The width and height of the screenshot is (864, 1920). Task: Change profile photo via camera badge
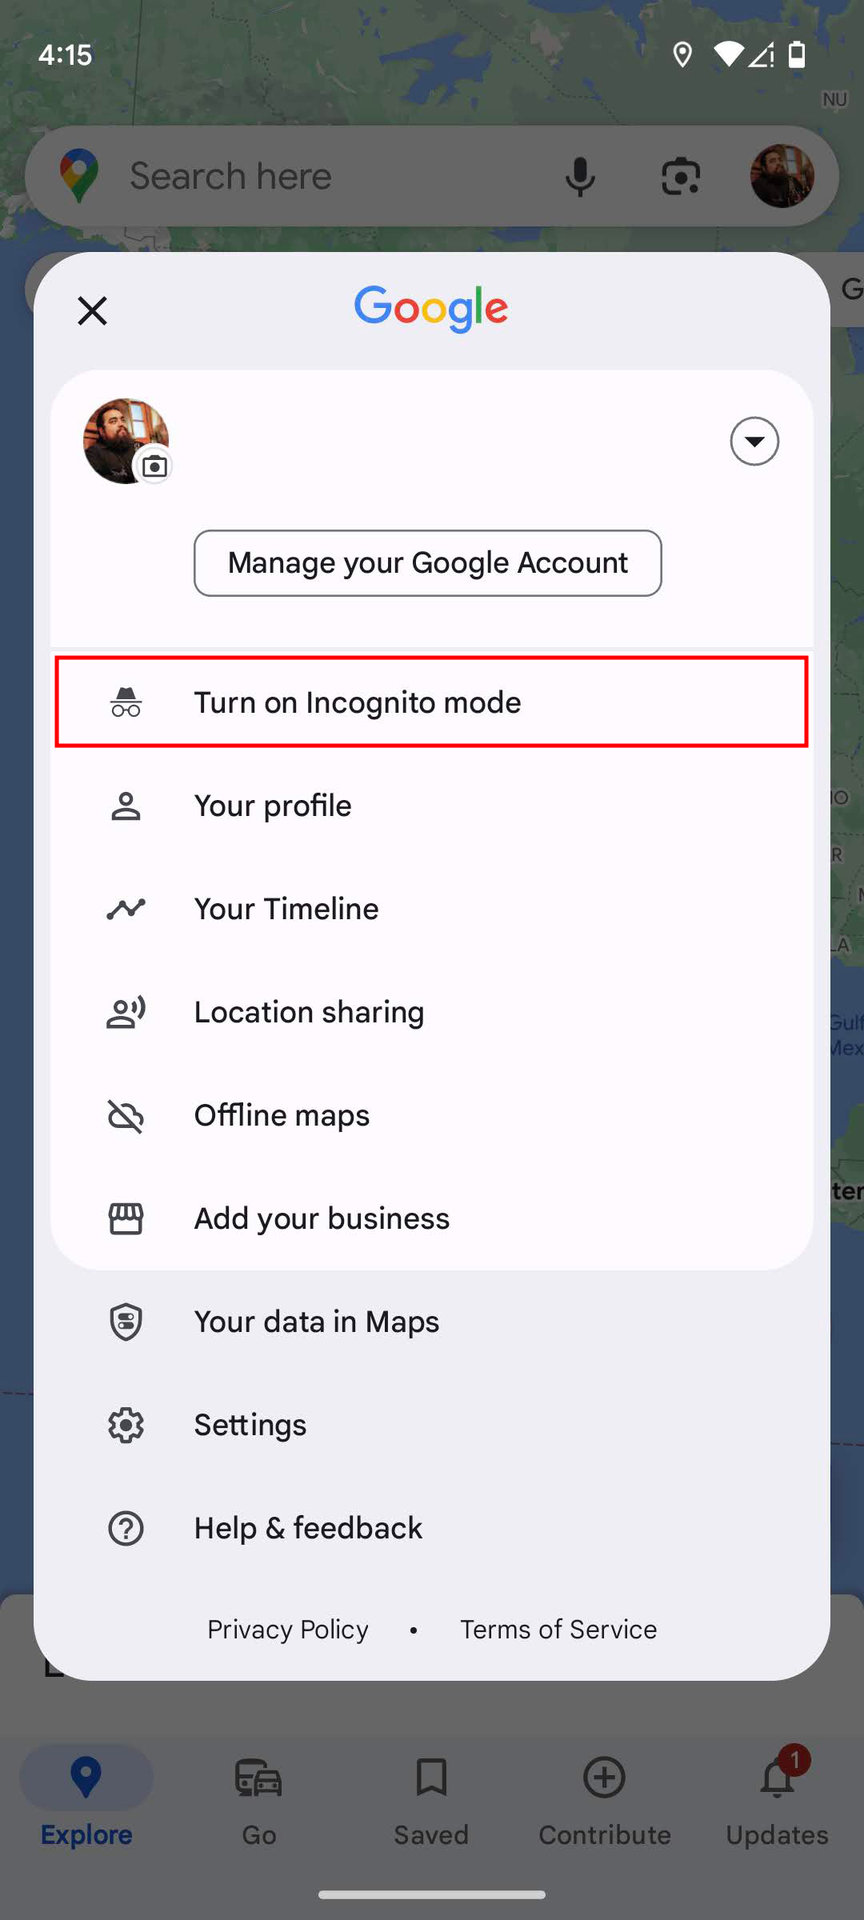(x=154, y=466)
